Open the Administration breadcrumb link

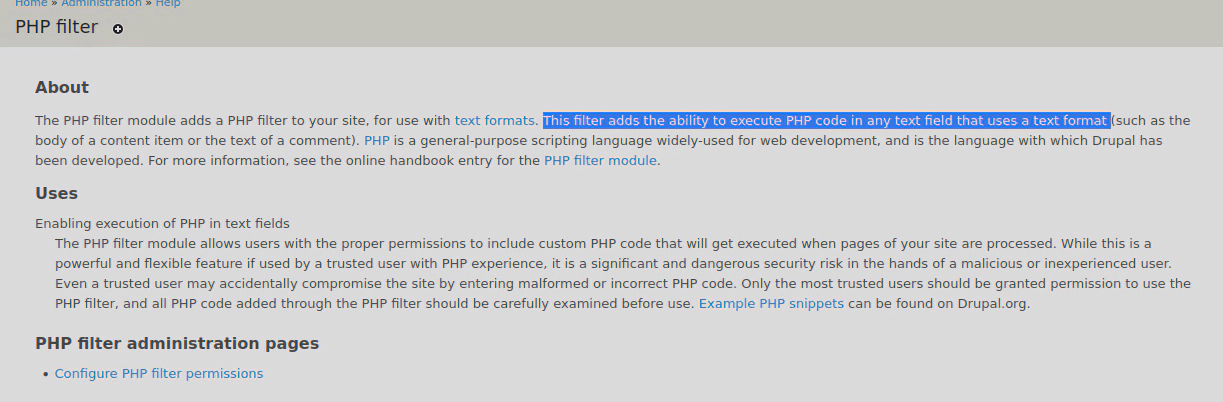[101, 4]
